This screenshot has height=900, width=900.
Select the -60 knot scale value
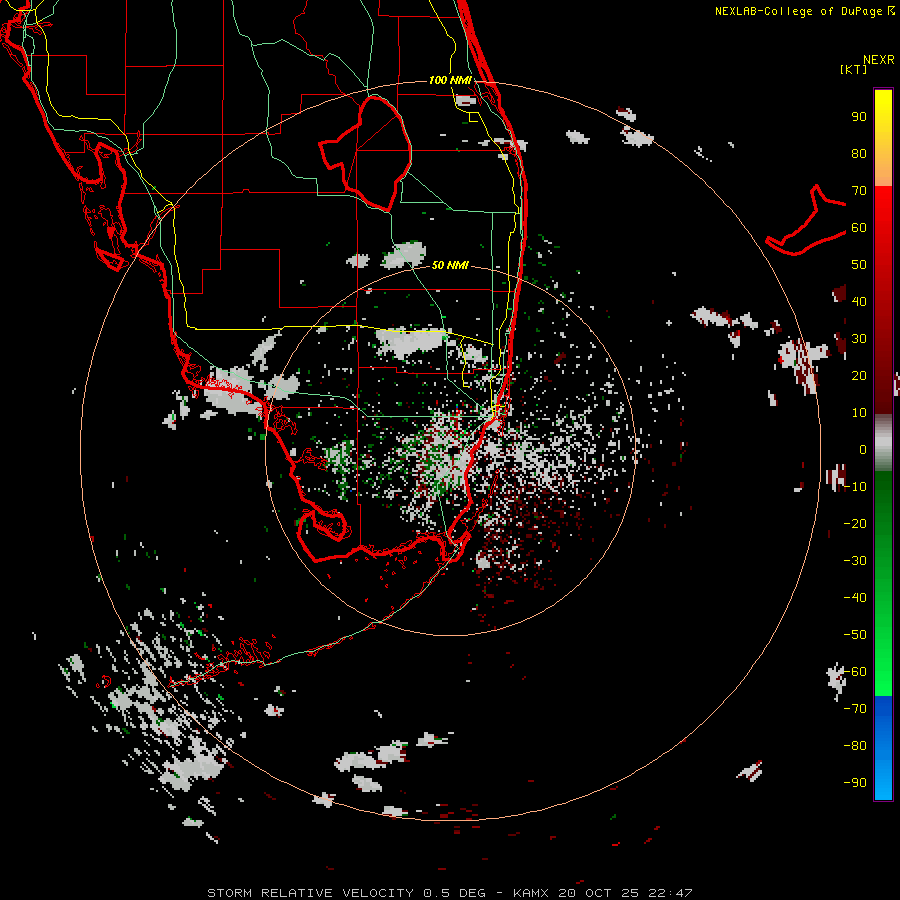coord(855,672)
